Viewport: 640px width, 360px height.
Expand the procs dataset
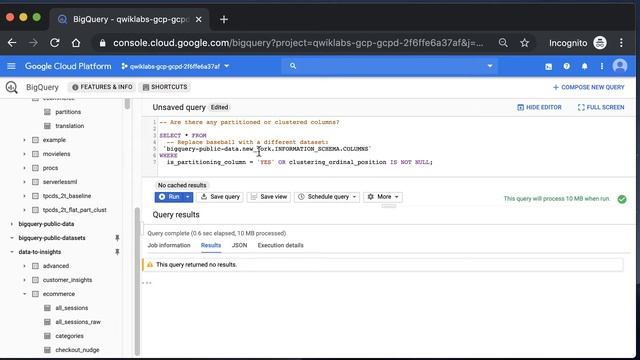(x=24, y=168)
